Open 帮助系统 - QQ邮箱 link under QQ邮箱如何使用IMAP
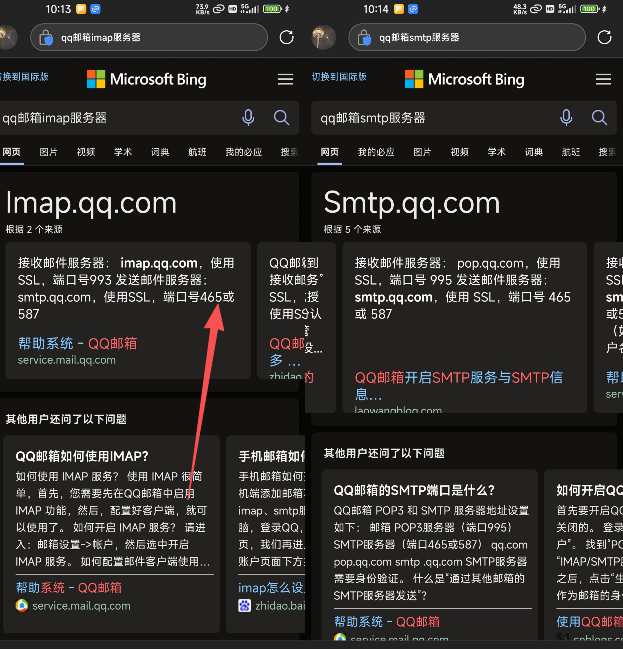The height and width of the screenshot is (649, 623). tap(69, 588)
